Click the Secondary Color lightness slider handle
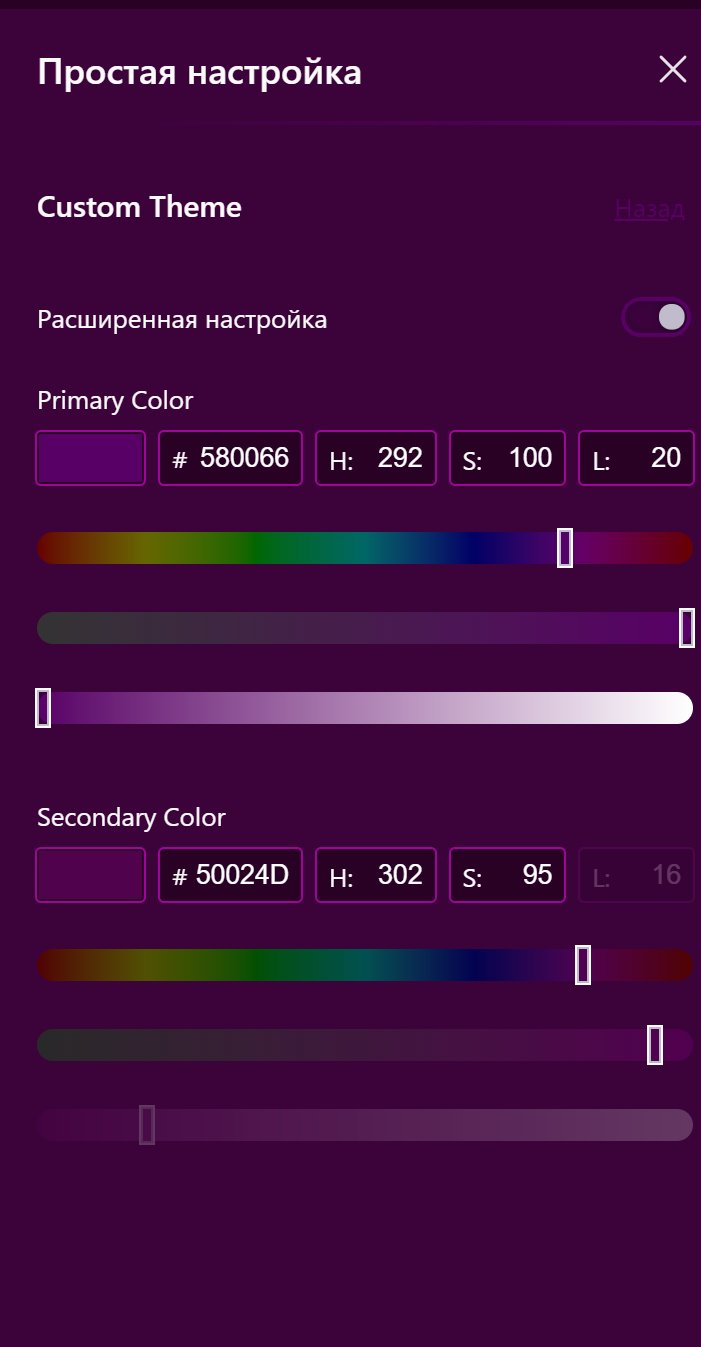The height and width of the screenshot is (1347, 701). point(147,1125)
